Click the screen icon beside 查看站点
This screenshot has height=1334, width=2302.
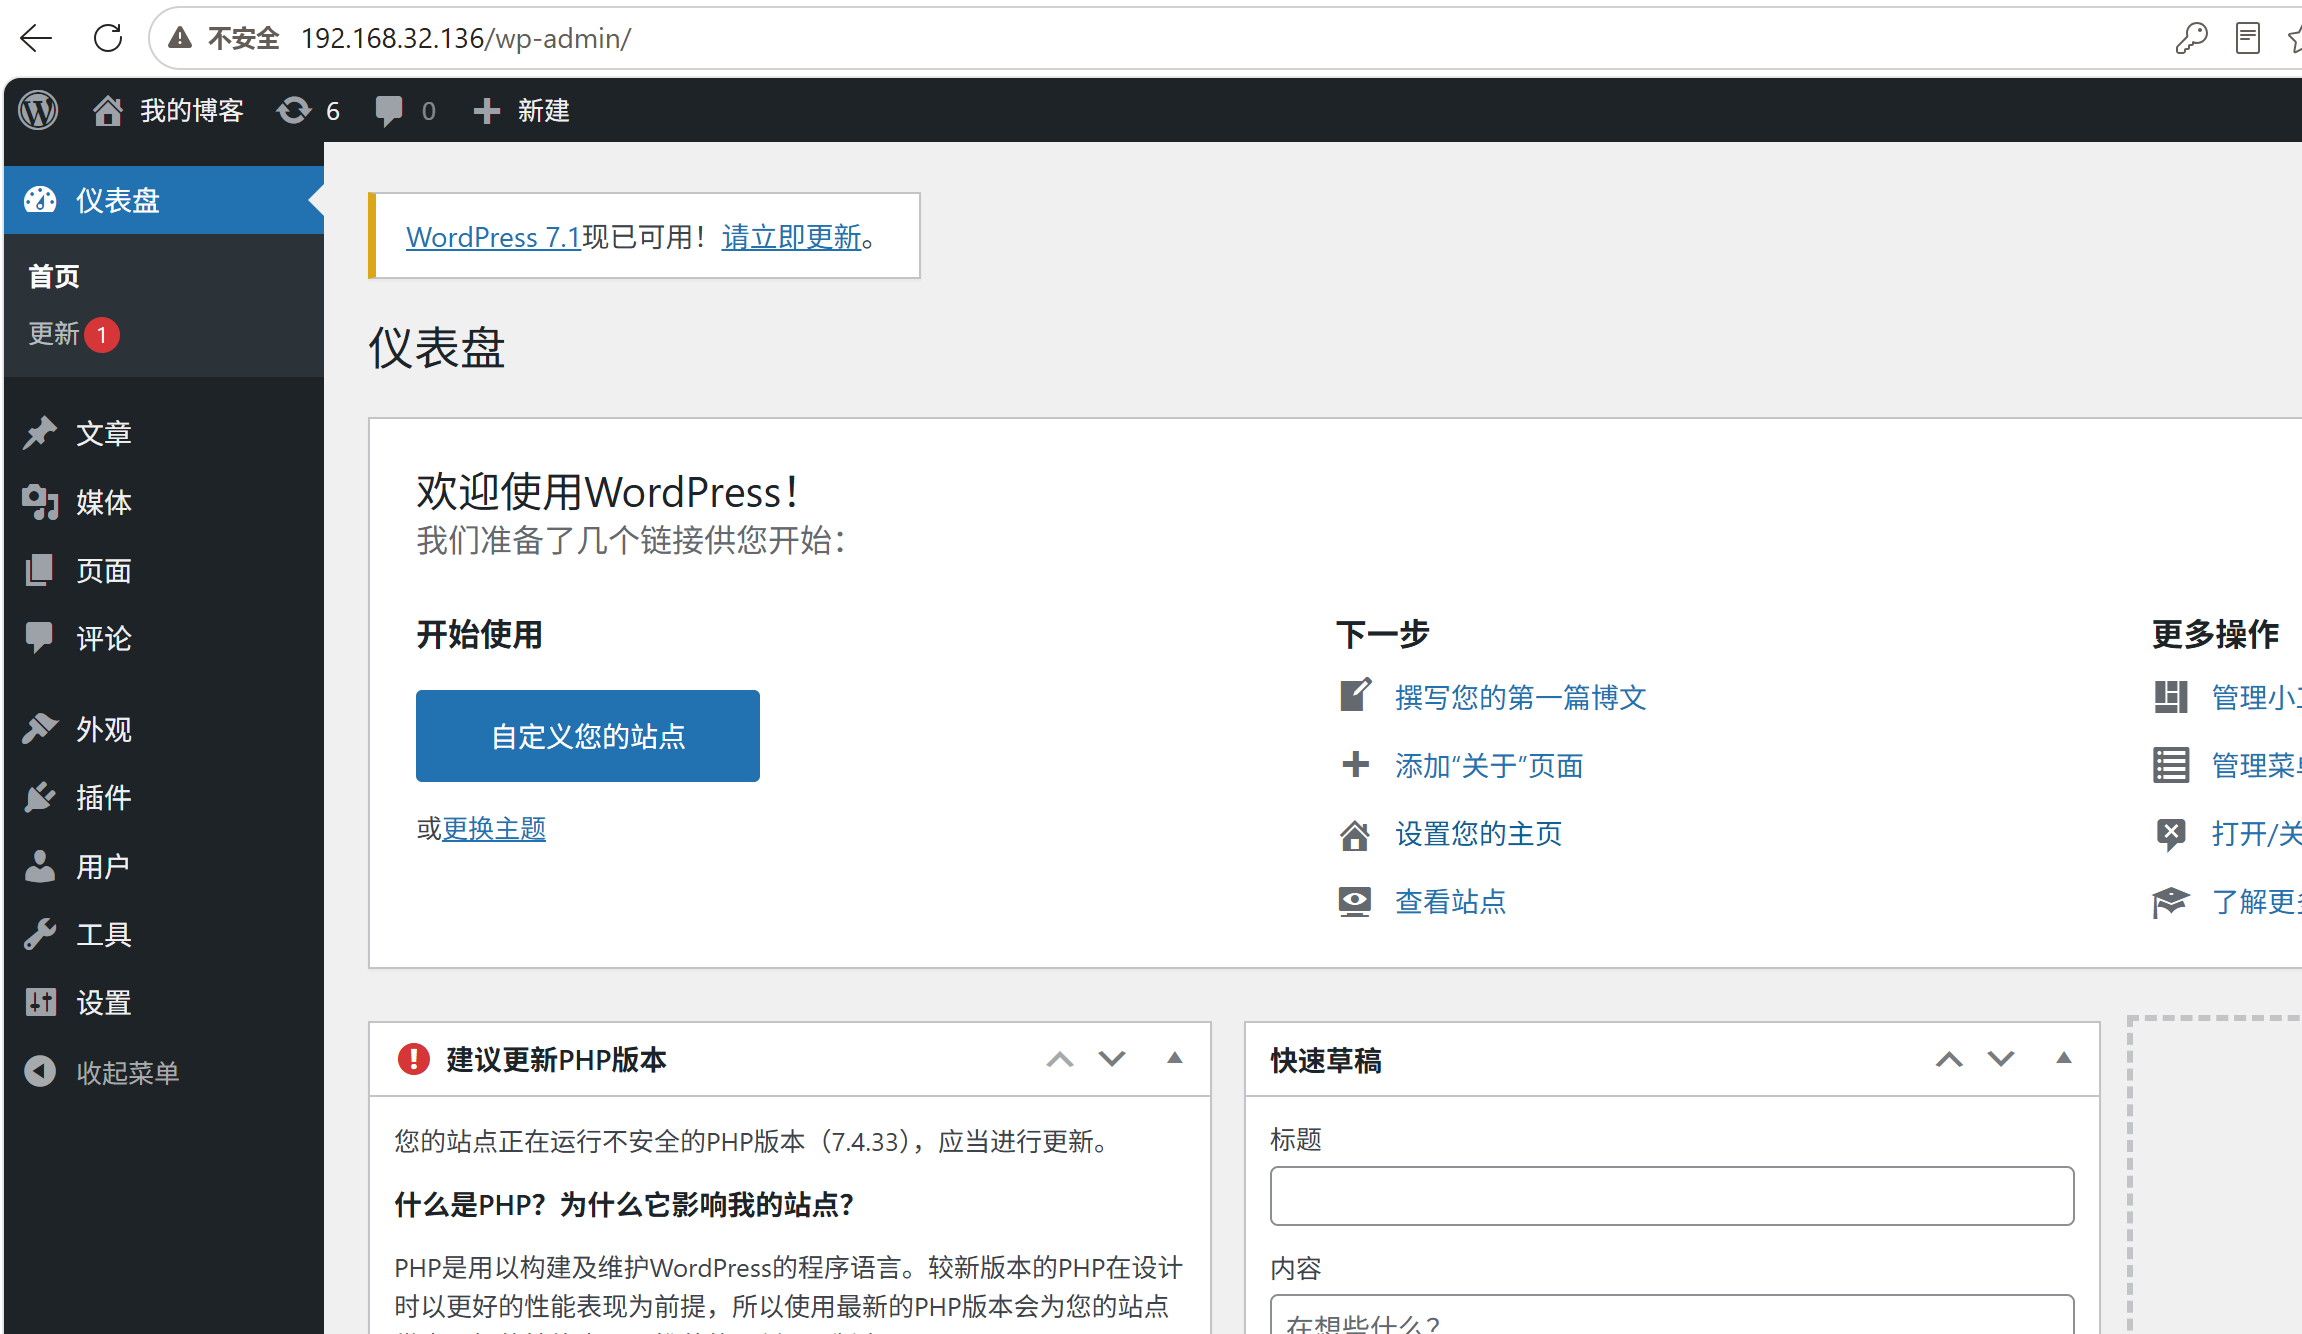pyautogui.click(x=1355, y=902)
